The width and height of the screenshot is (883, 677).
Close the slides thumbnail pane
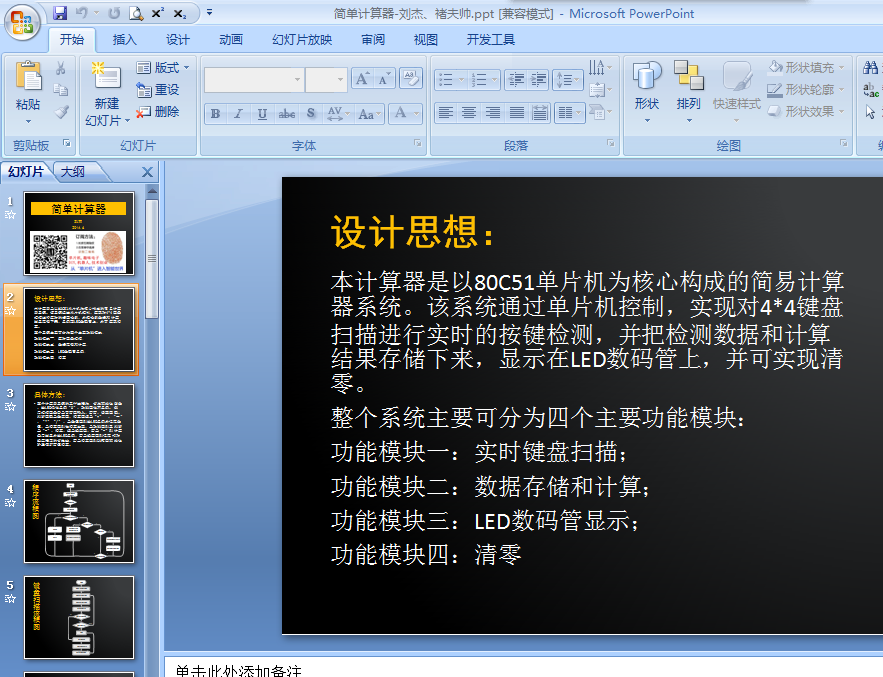click(147, 172)
